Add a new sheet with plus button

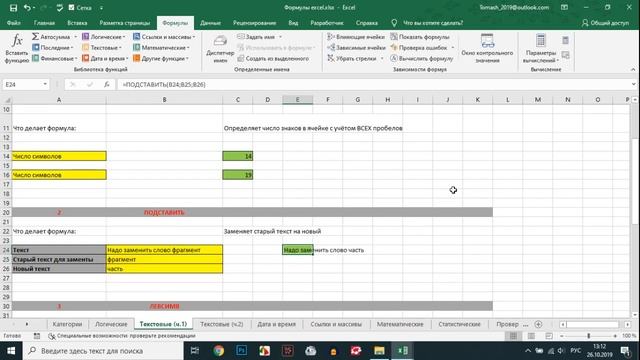(x=538, y=324)
